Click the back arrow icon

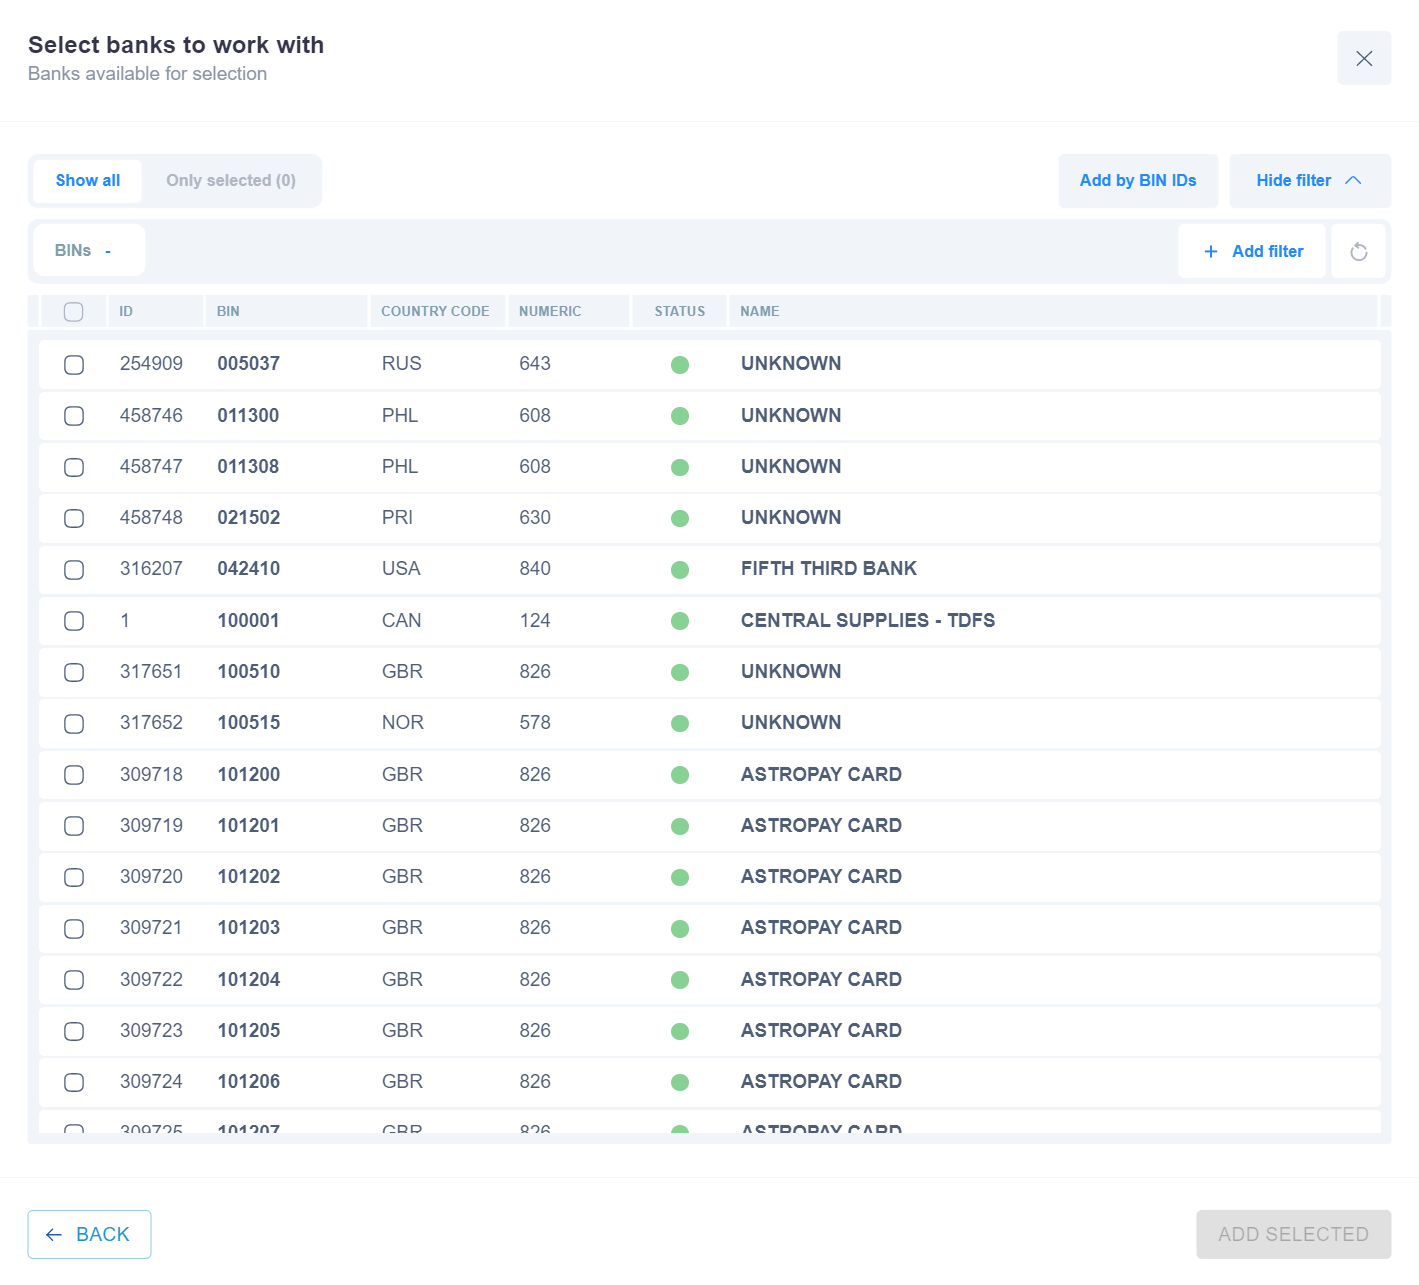click(54, 1235)
